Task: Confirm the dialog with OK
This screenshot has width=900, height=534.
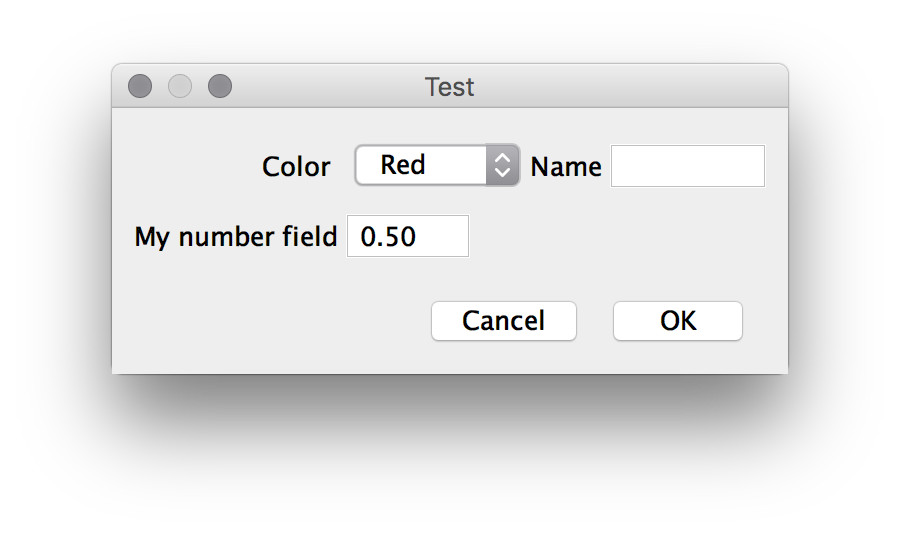Action: pyautogui.click(x=677, y=321)
